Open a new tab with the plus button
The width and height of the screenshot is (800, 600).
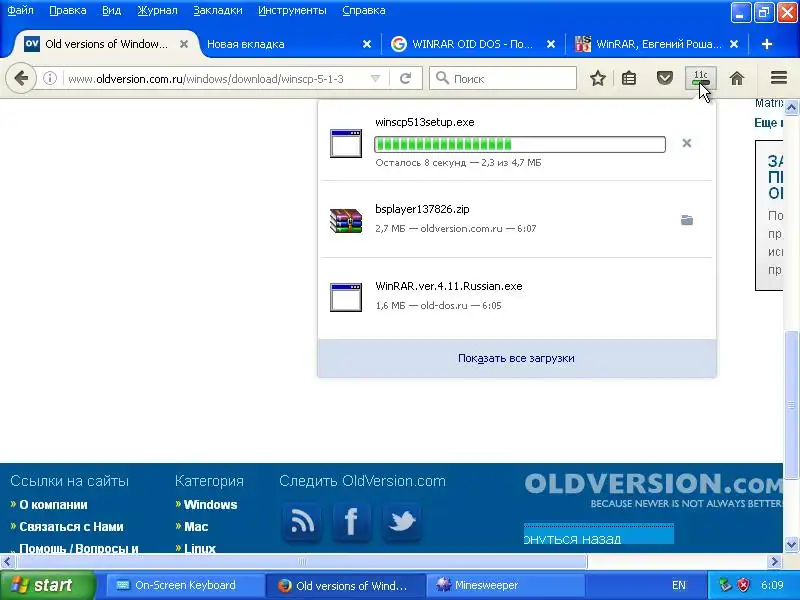(766, 44)
